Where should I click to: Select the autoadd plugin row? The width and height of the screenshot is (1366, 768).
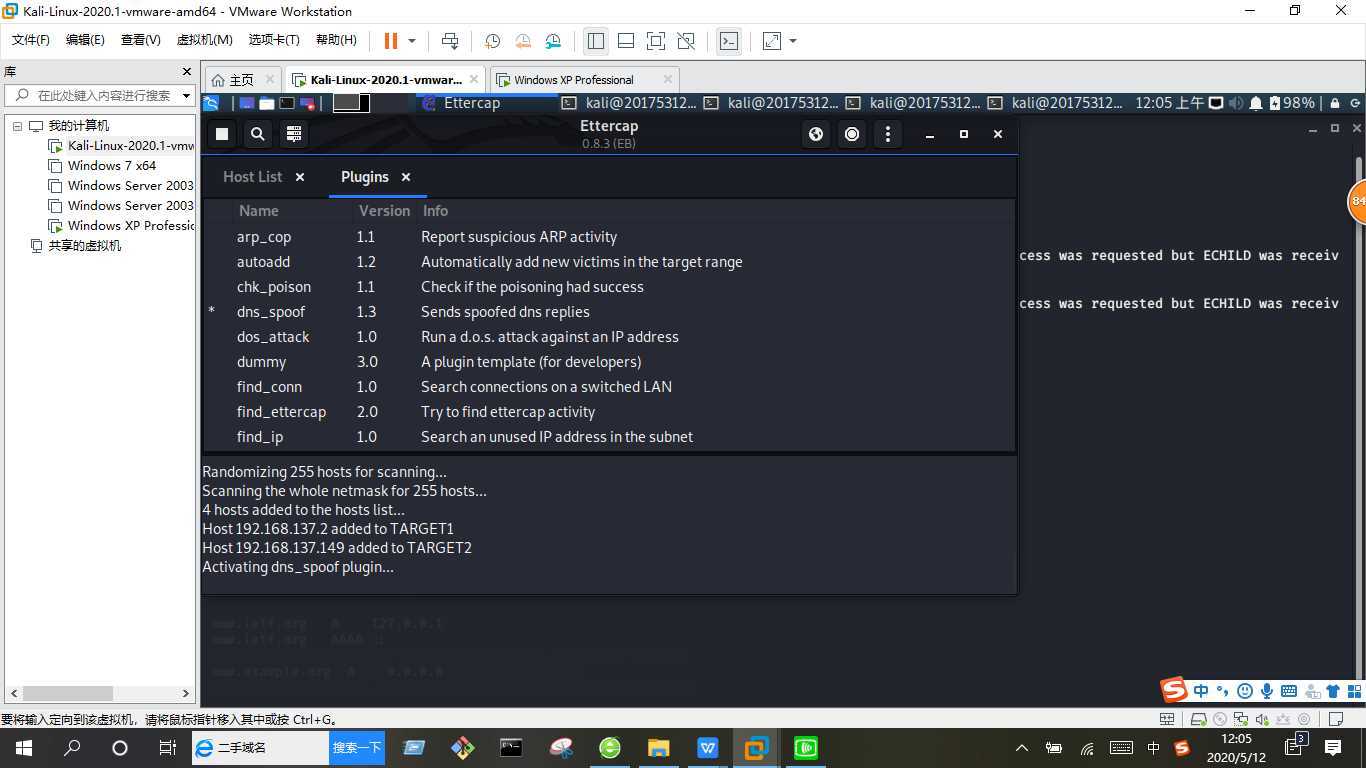coord(609,262)
